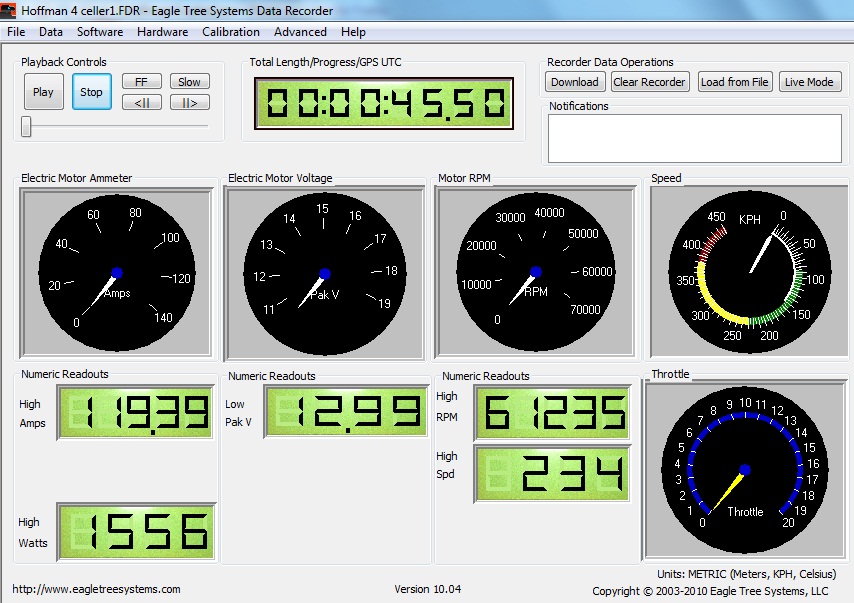
Task: Click the 'Playback Controls' group label
Action: 64,62
